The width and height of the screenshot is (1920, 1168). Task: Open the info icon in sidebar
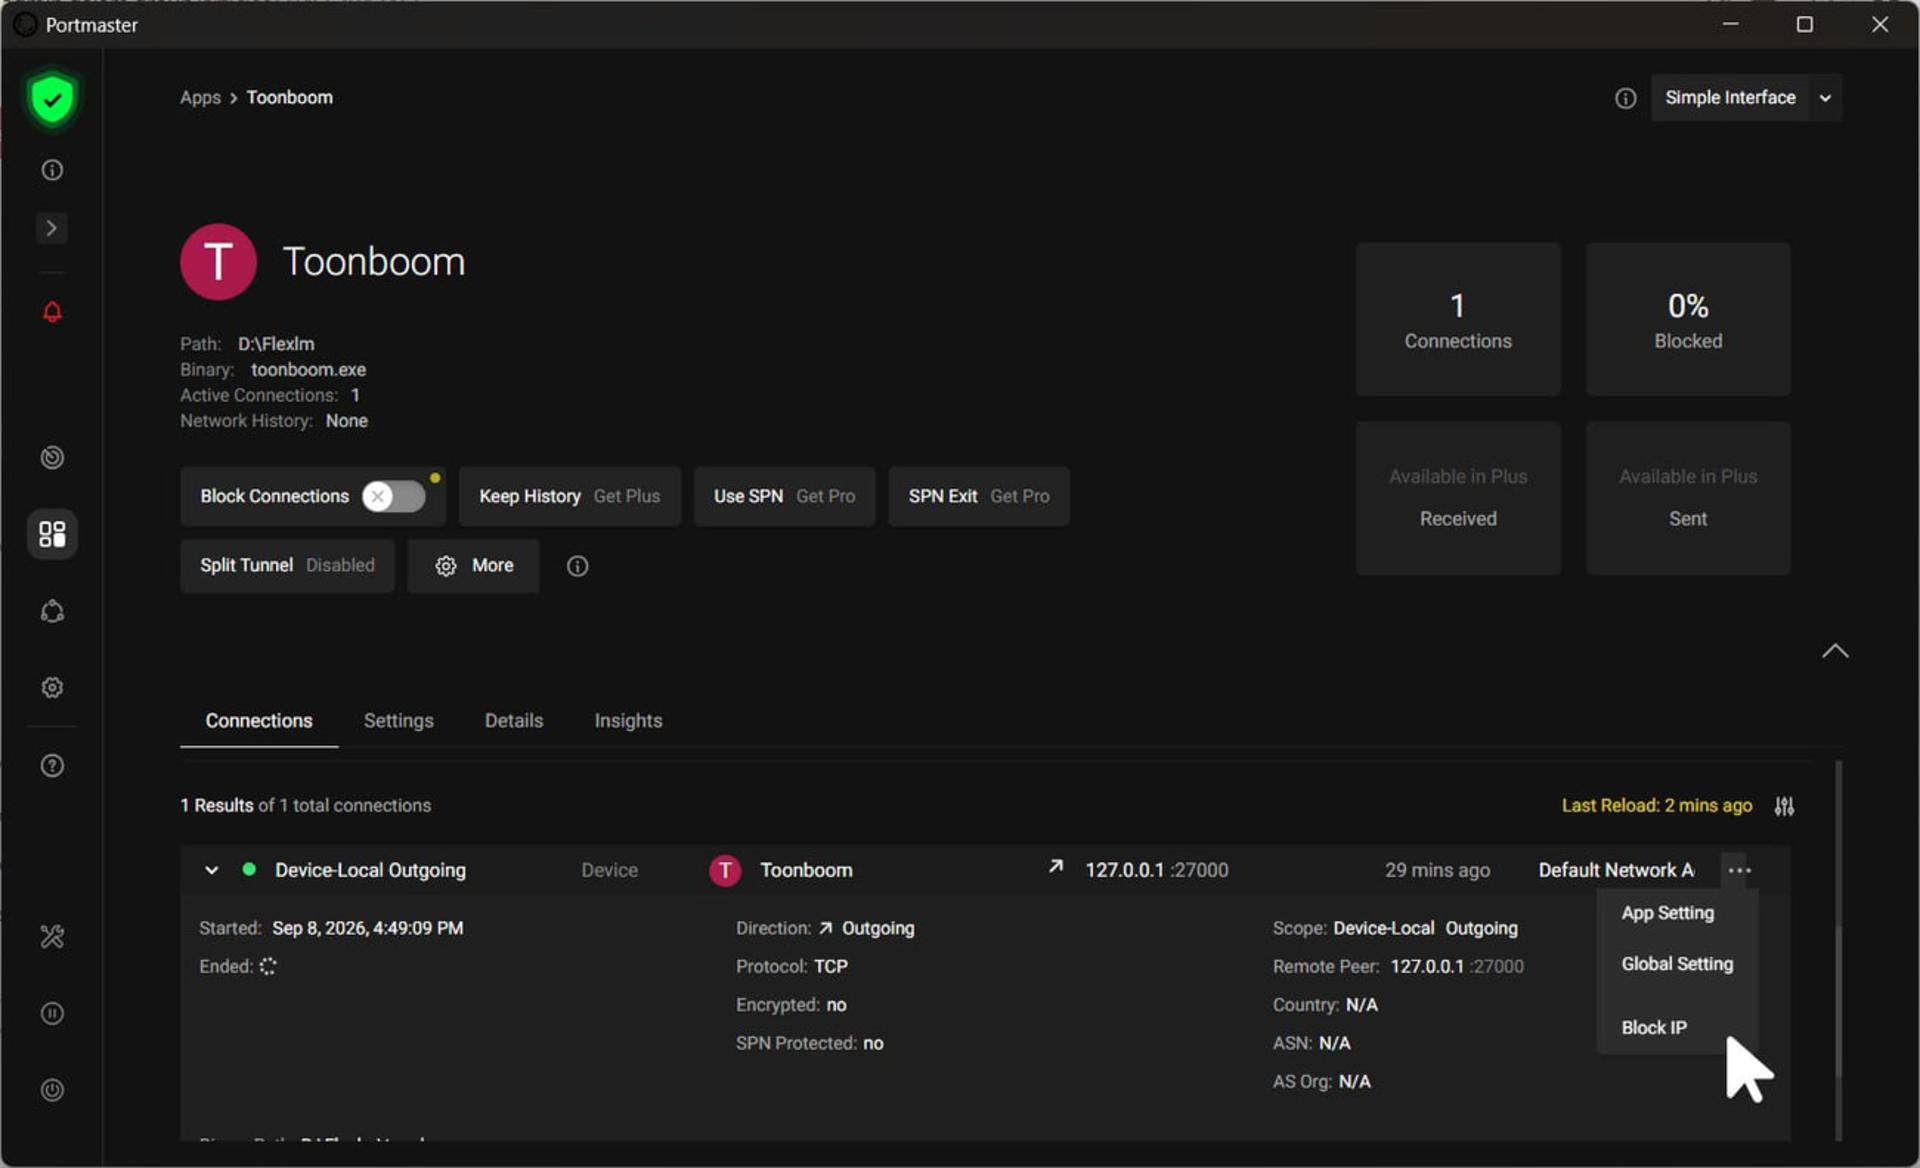point(52,170)
